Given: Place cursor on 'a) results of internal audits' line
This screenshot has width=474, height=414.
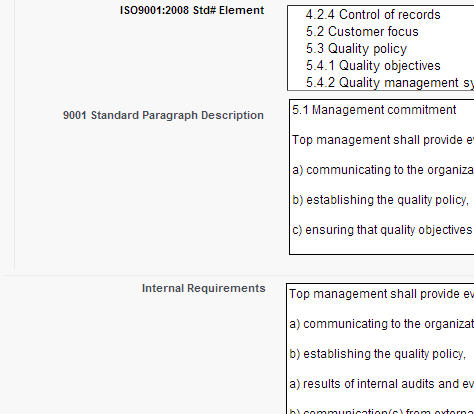Looking at the screenshot, I should pos(381,384).
